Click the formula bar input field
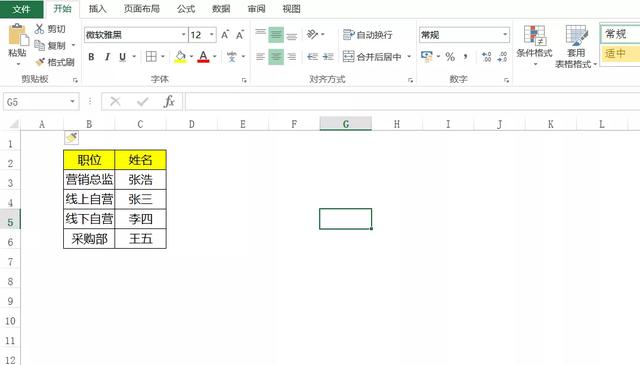Screen dimensions: 640x365 pos(412,101)
